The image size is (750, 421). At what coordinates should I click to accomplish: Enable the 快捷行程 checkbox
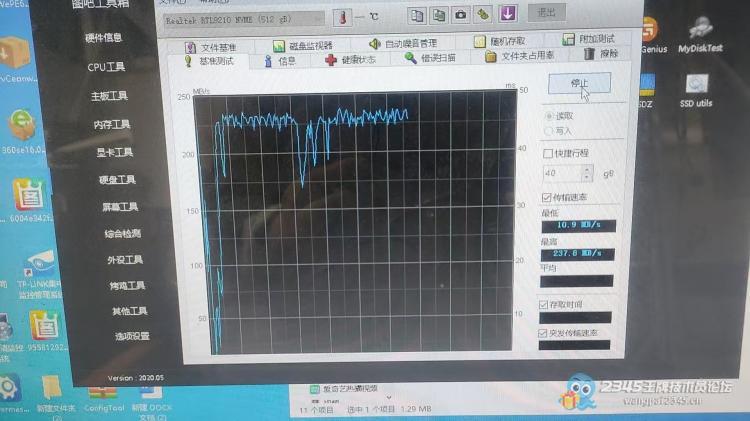tap(547, 153)
